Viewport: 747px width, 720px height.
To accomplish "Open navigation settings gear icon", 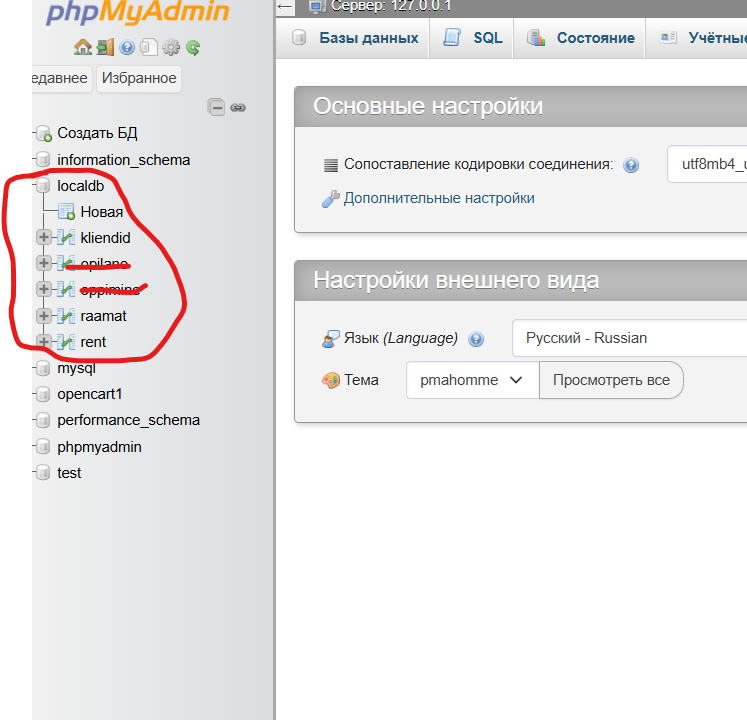I will 171,47.
